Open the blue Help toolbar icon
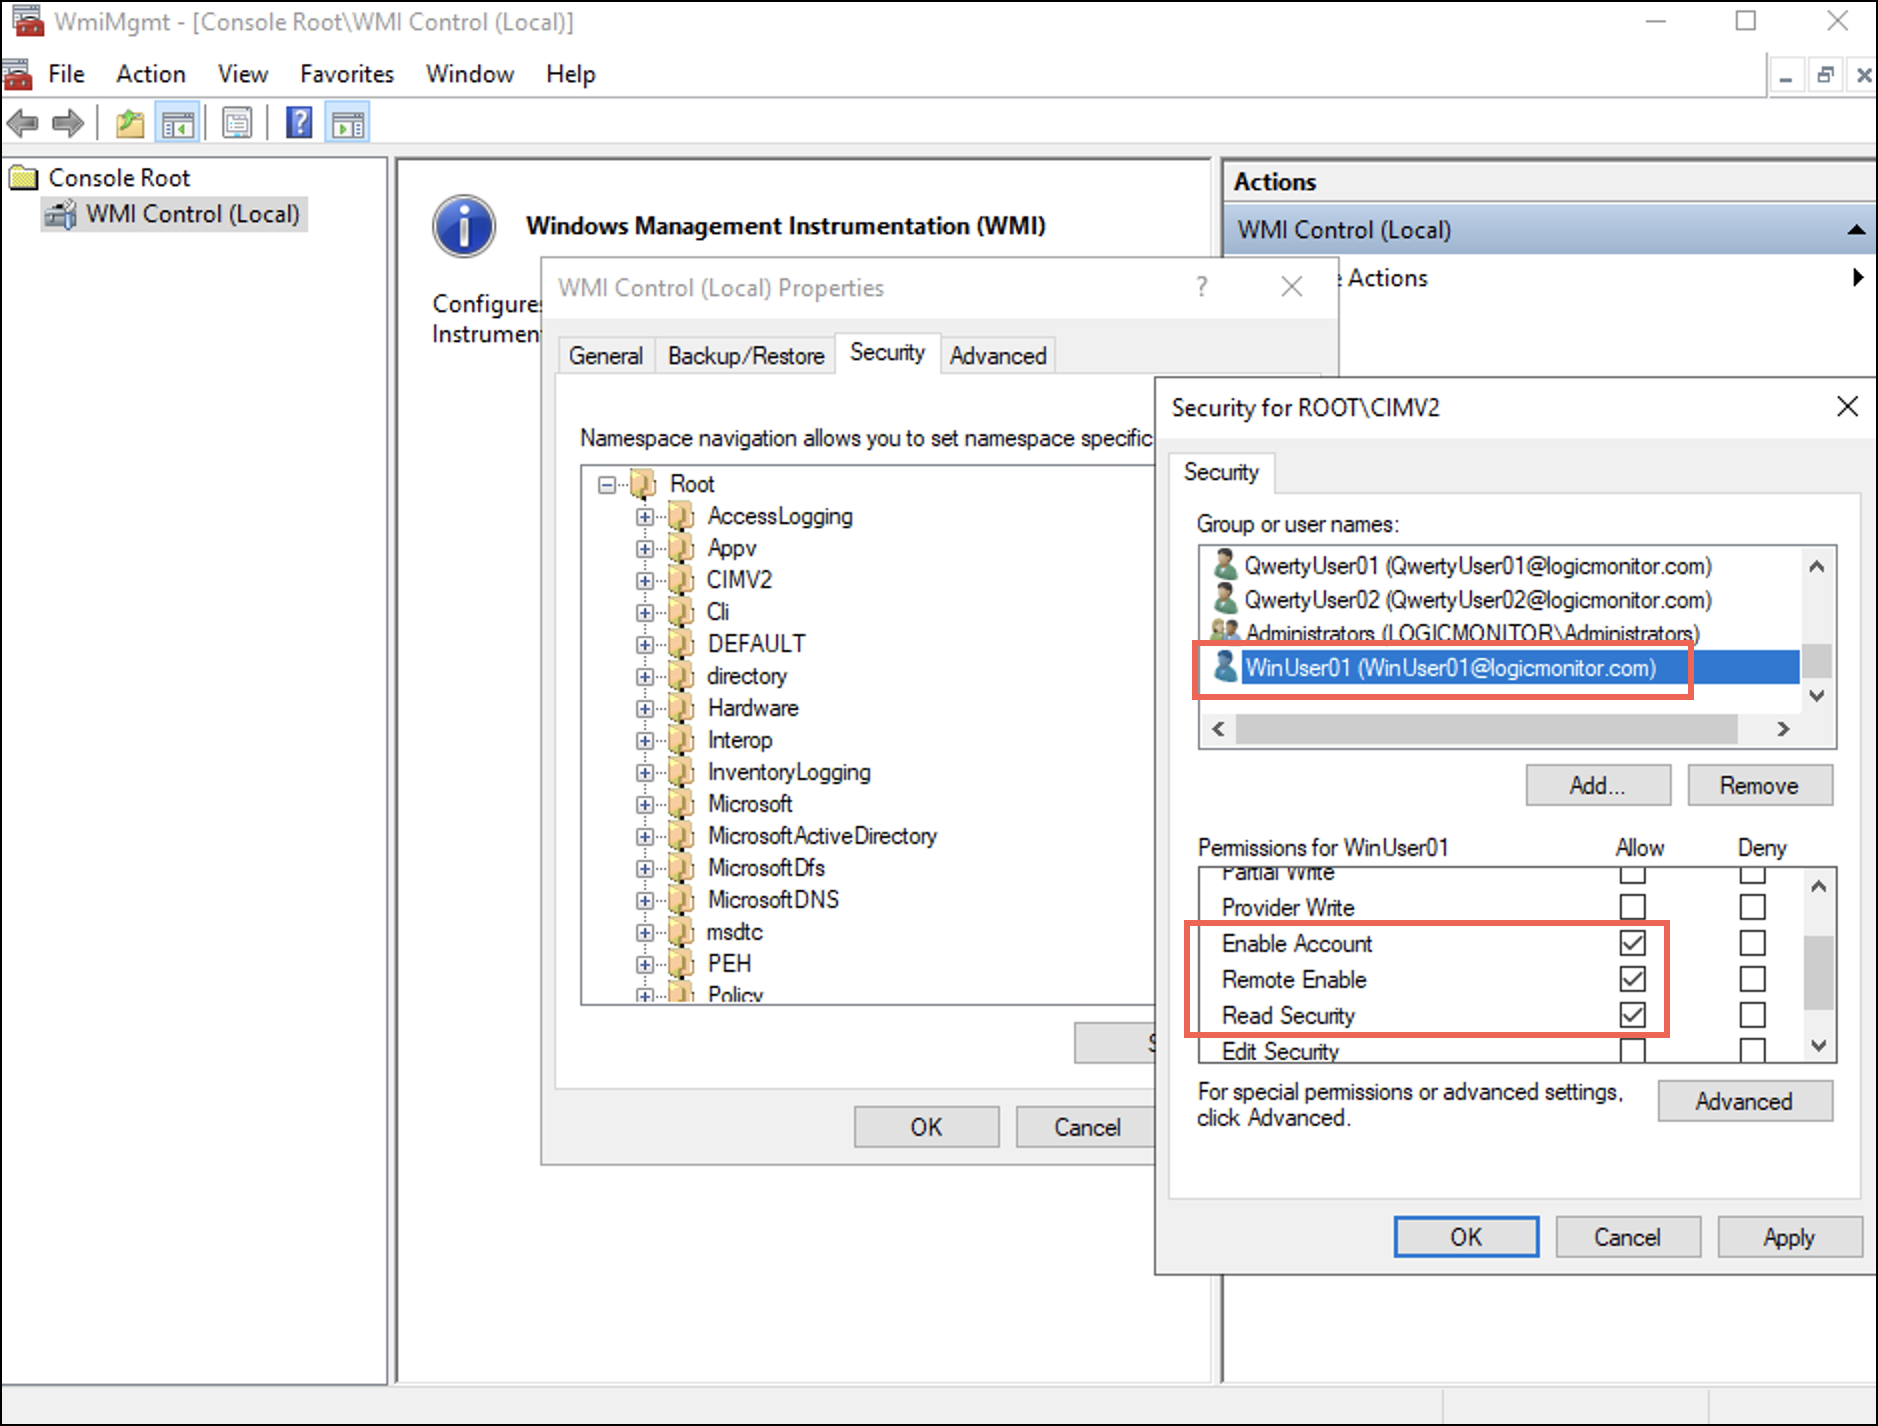This screenshot has height=1426, width=1878. pos(299,123)
